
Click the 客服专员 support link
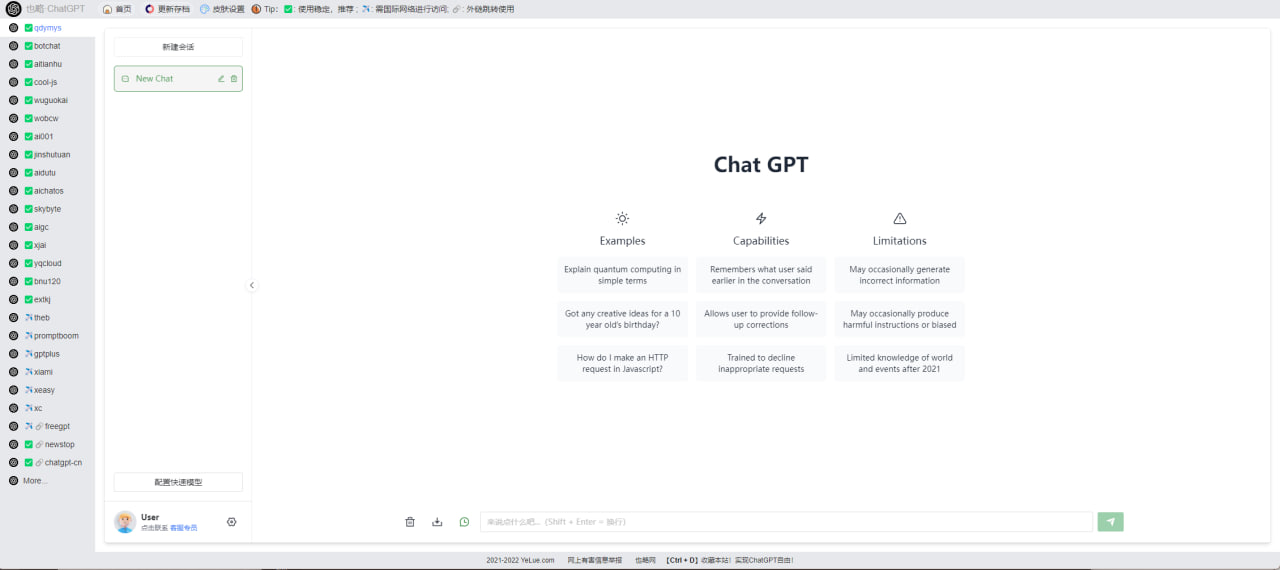(183, 528)
